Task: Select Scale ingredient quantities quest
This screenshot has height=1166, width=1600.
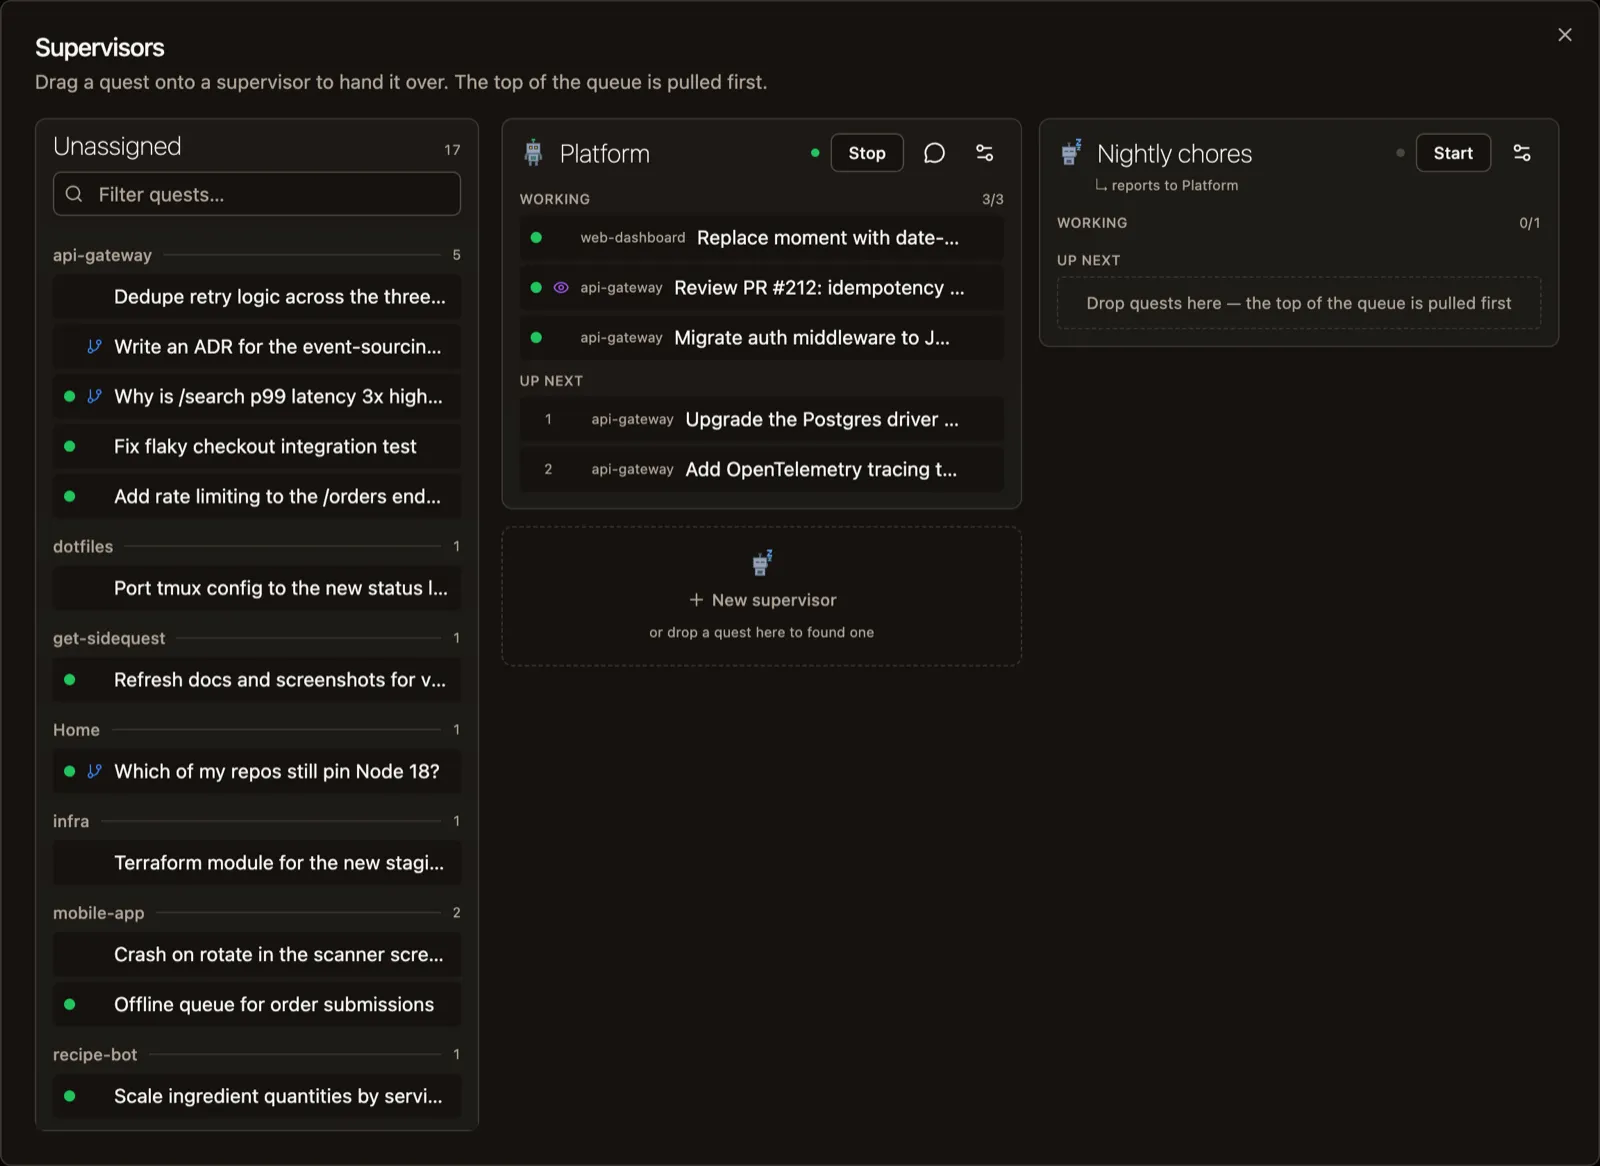Action: [257, 1097]
